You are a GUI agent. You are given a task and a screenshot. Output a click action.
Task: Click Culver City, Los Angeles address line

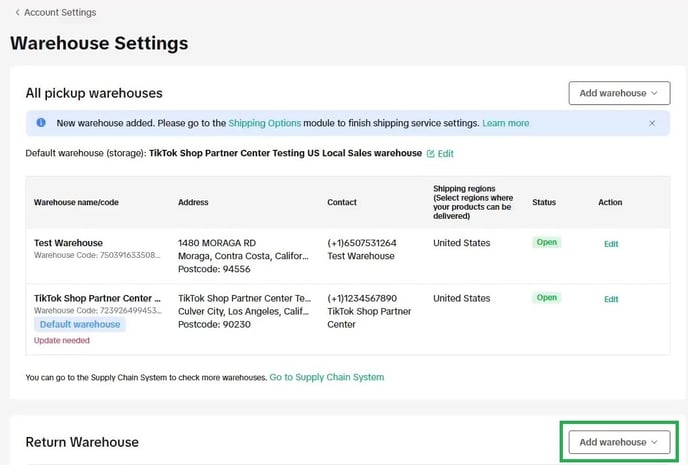pyautogui.click(x=244, y=311)
